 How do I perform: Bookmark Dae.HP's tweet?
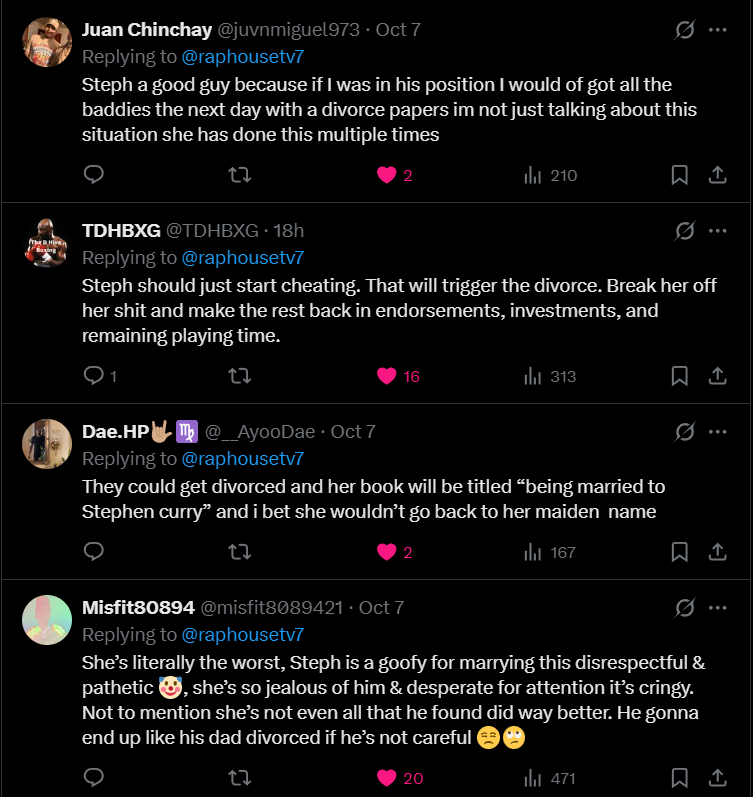pos(679,552)
